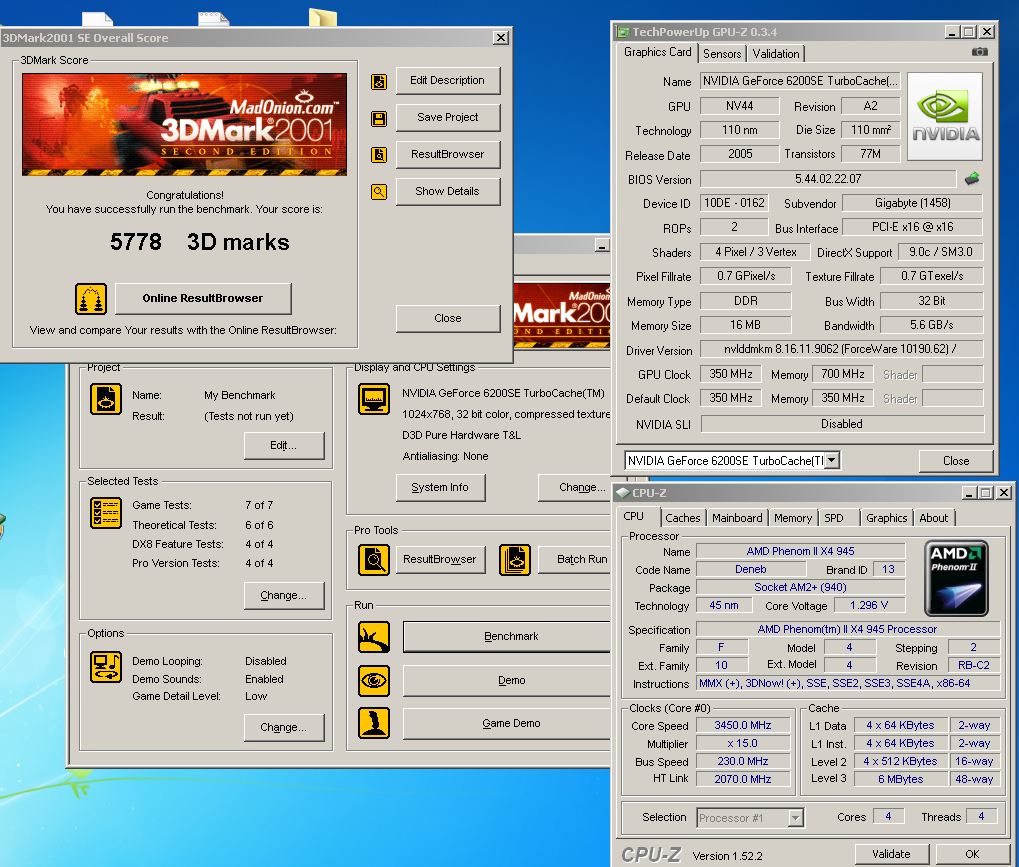
Task: Click the Pro Tools ResultBrowser button
Action: [440, 560]
